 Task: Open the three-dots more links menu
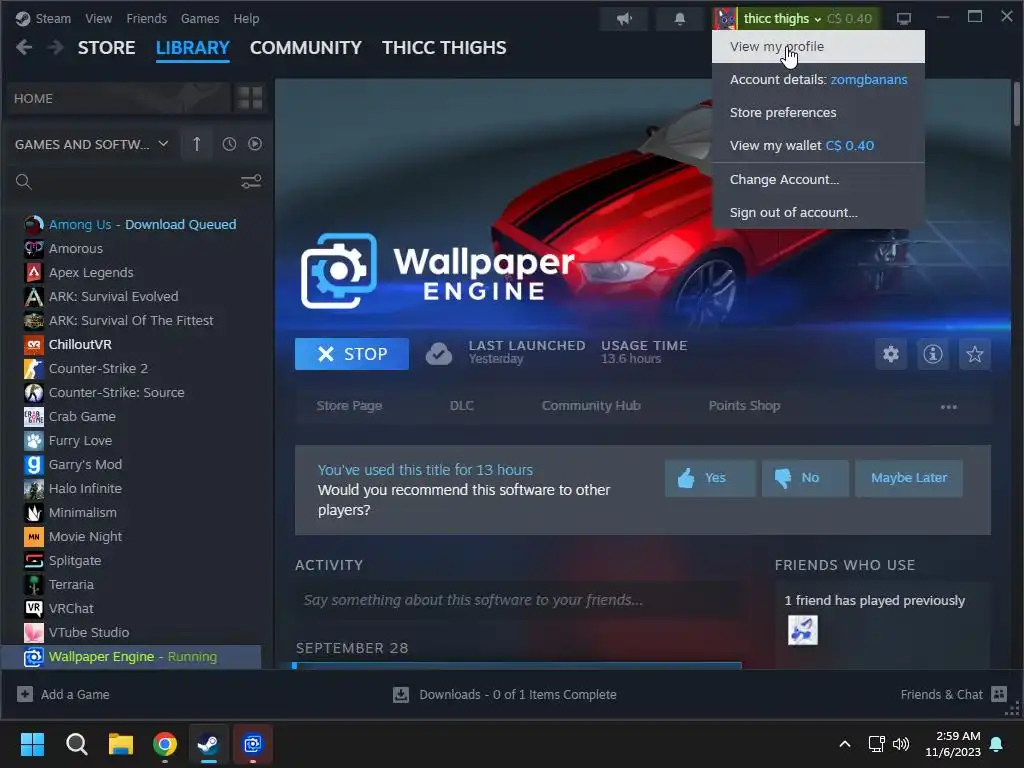click(949, 407)
